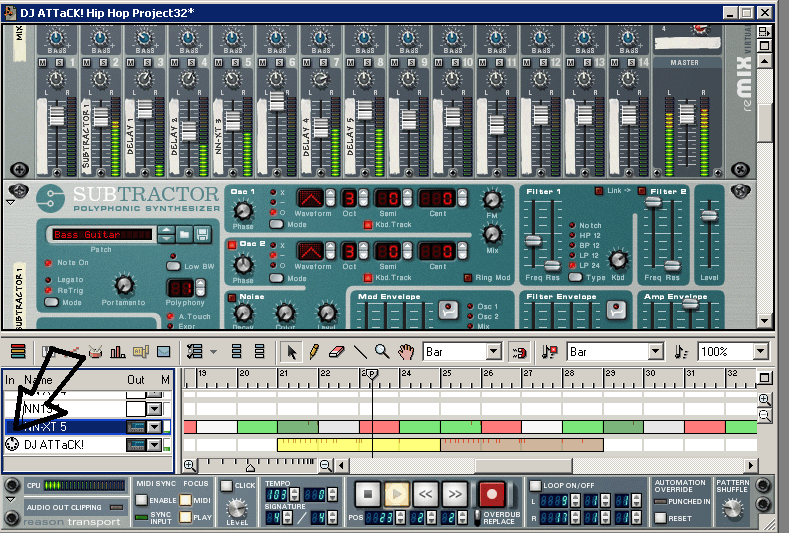Open Out dropdown for NN-XT 5 track
The width and height of the screenshot is (789, 533).
[x=154, y=427]
